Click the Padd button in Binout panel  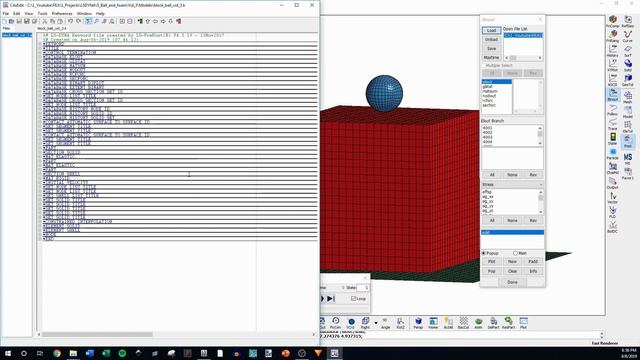[533, 262]
